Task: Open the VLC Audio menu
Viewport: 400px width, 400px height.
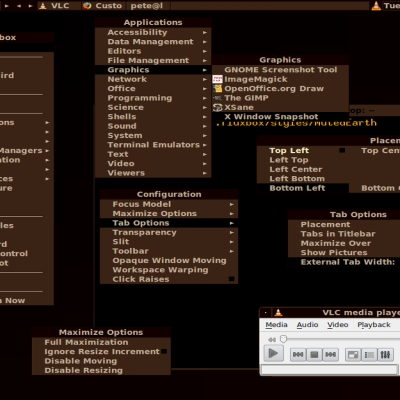Action: [x=307, y=325]
